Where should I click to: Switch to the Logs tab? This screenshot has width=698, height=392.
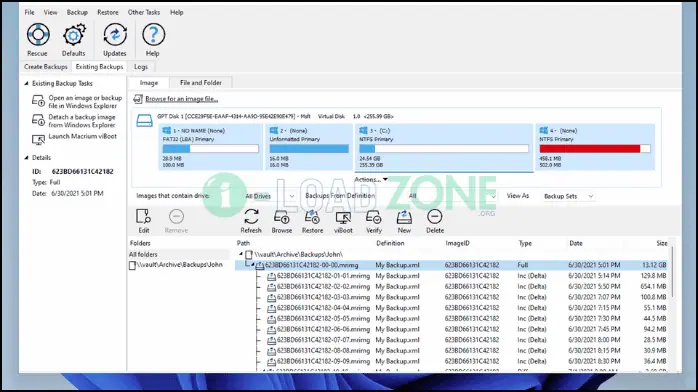tap(141, 67)
